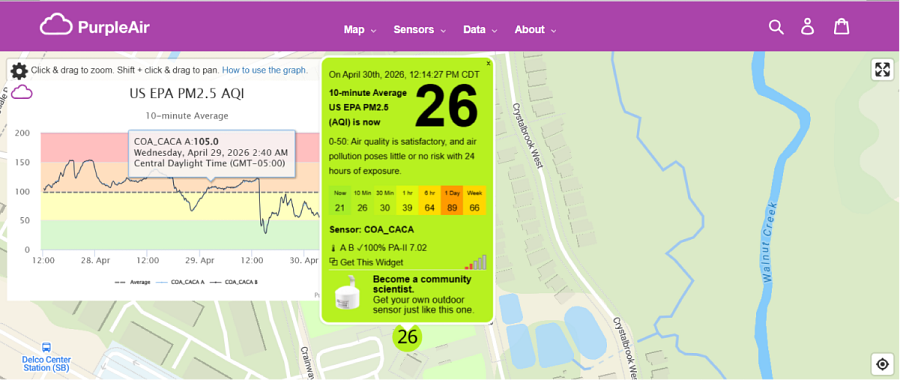Image resolution: width=900 pixels, height=380 pixels.
Task: Toggle fullscreen map icon
Action: (x=882, y=69)
